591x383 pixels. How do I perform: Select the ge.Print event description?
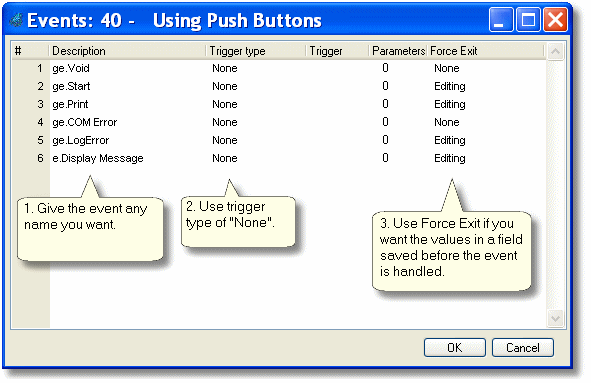70,104
